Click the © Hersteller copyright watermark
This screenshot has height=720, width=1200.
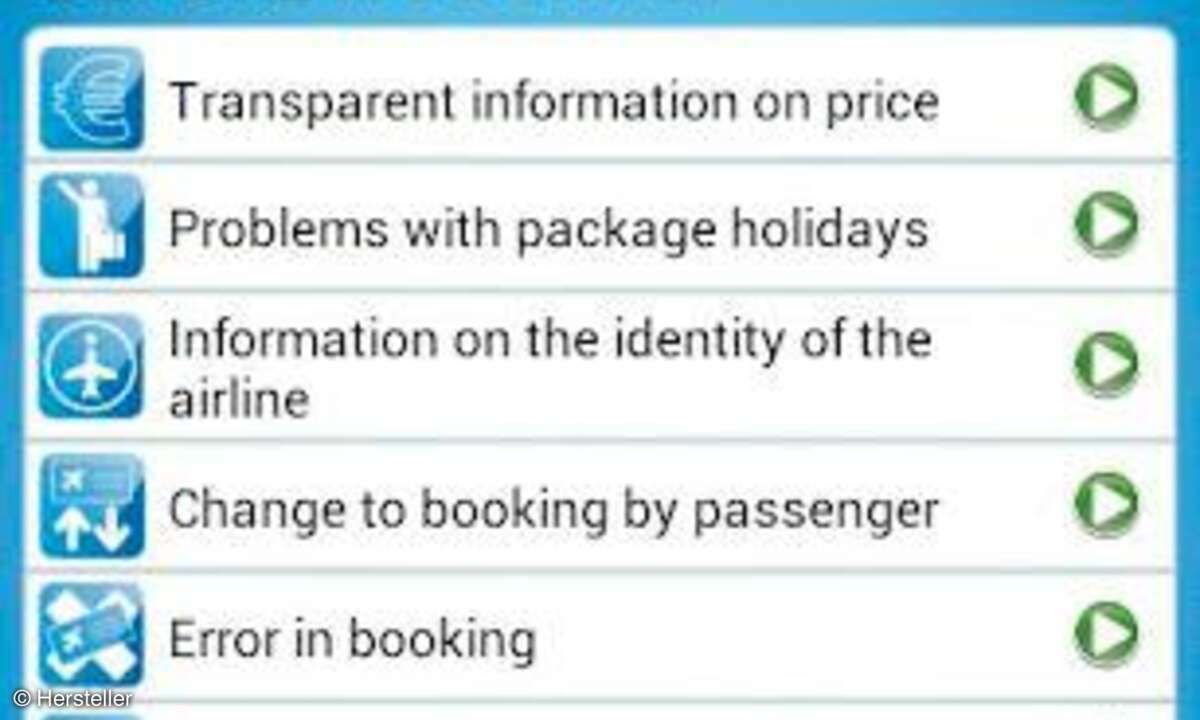(72, 699)
